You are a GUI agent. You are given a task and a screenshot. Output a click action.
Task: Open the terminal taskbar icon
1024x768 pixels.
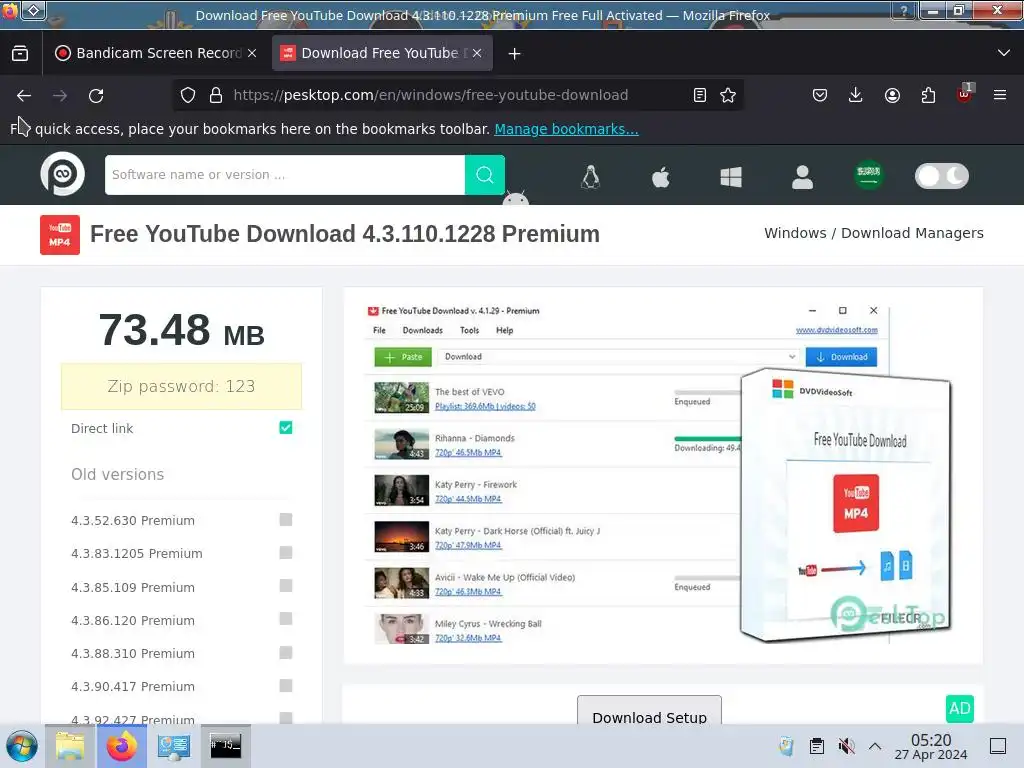point(225,745)
